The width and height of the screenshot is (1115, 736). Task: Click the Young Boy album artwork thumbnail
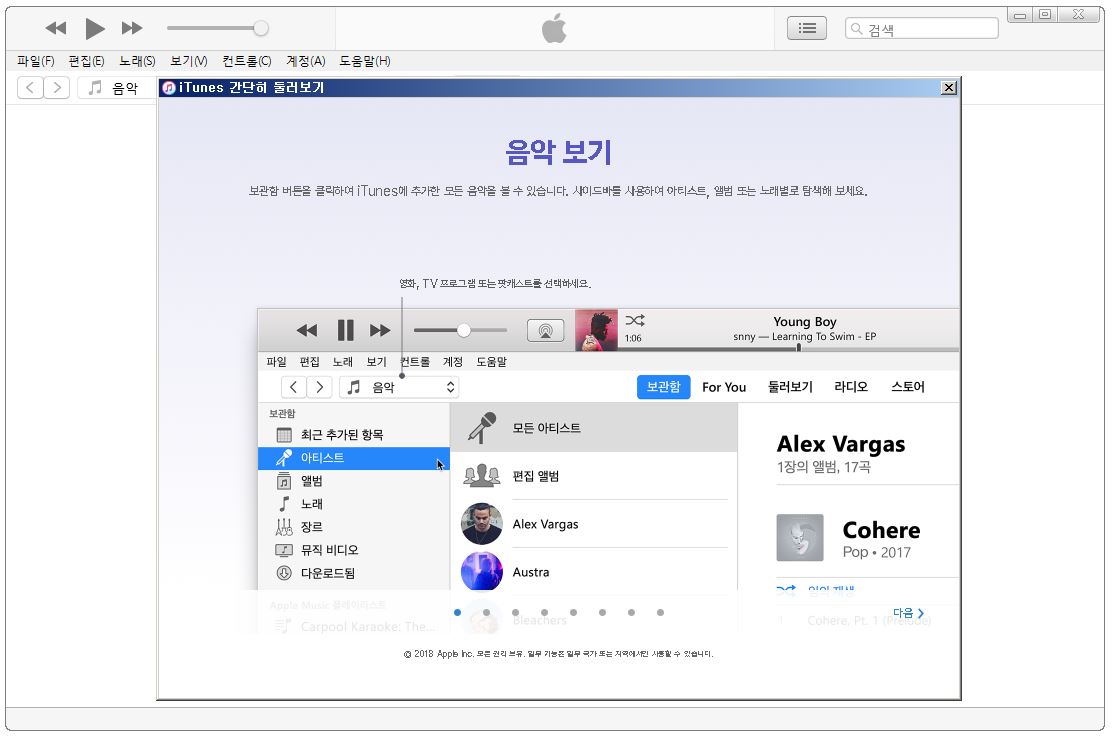tap(596, 330)
